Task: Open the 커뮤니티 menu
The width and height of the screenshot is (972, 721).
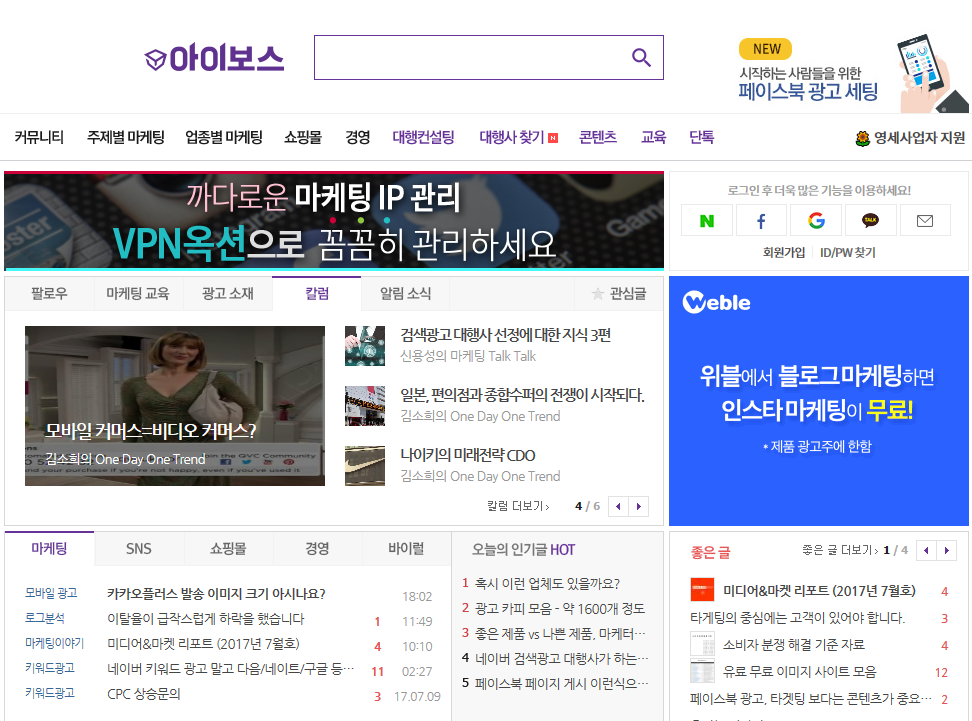Action: pos(39,137)
